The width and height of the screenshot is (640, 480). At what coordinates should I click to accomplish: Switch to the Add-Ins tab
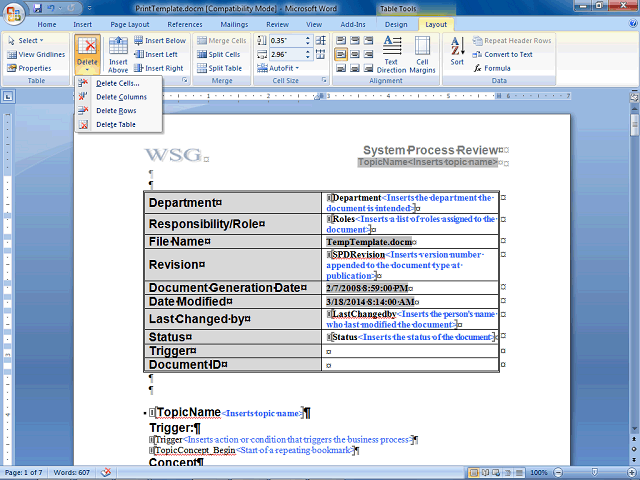tap(353, 24)
